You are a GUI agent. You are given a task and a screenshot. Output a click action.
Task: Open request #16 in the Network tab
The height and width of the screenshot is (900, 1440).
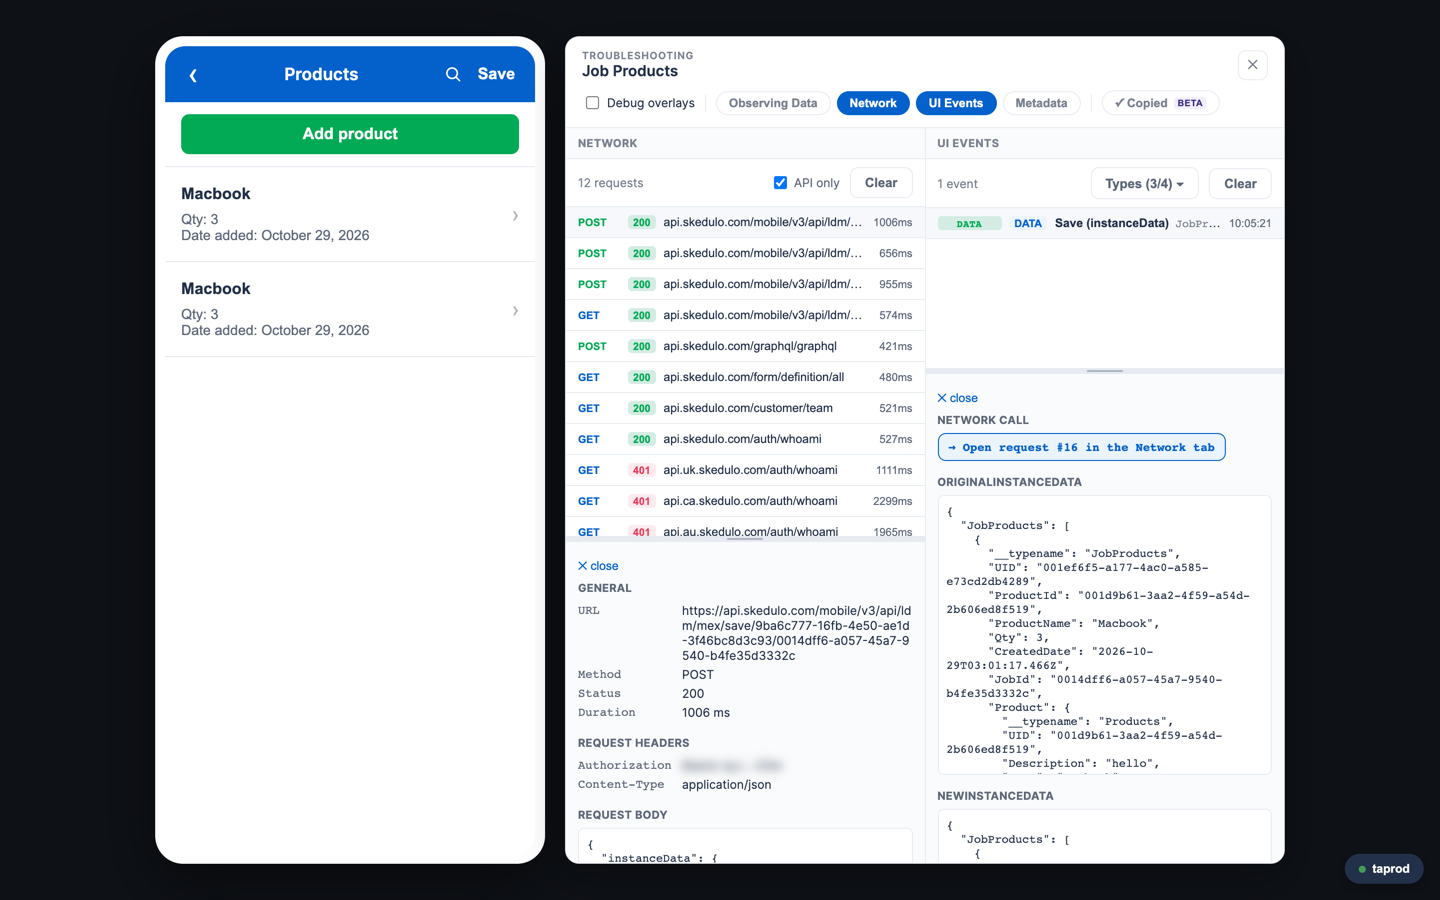coord(1081,447)
